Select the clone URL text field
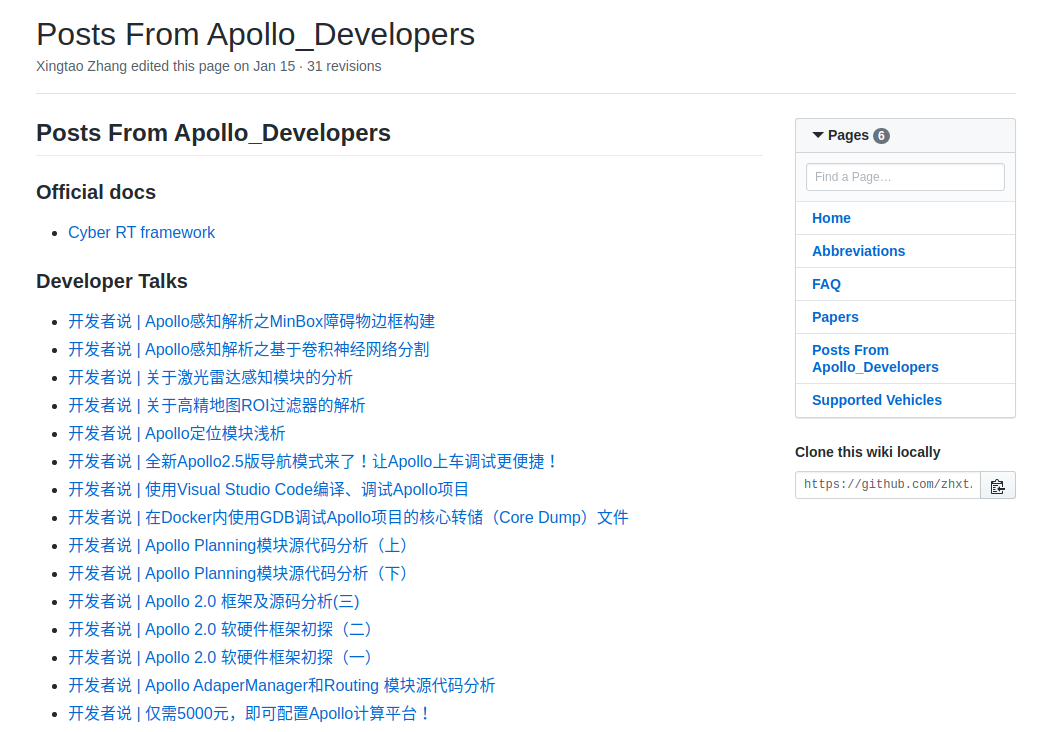The width and height of the screenshot is (1046, 732). (x=887, y=484)
